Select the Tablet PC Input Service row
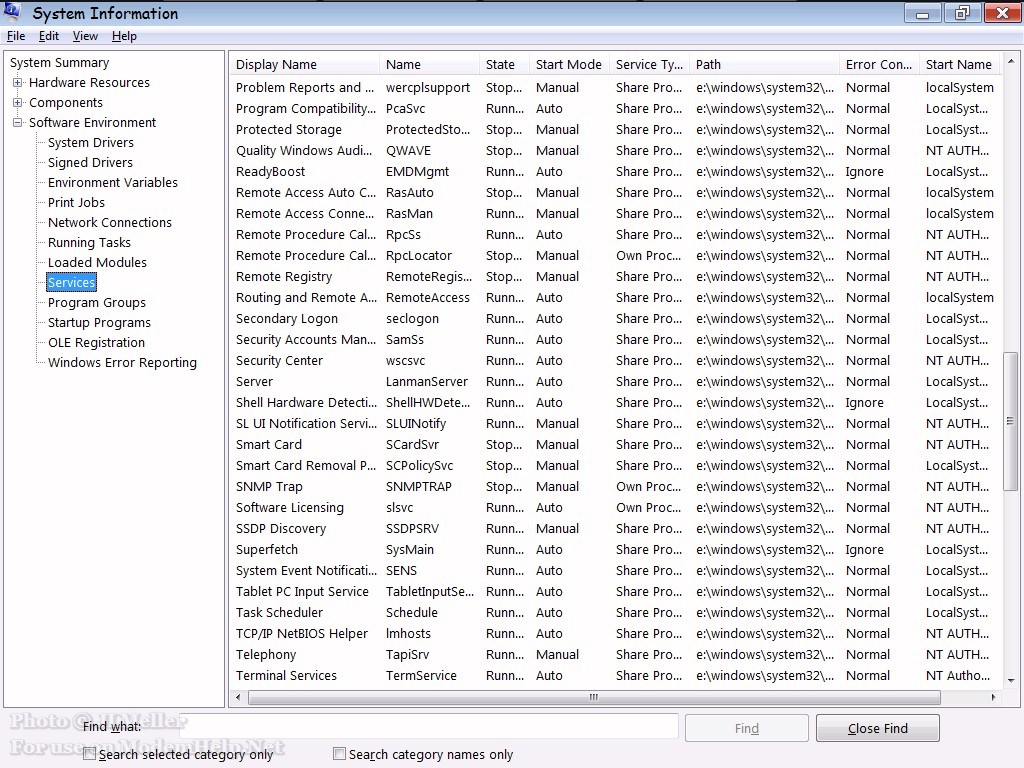Screen dimensions: 1024x768 tap(615, 592)
